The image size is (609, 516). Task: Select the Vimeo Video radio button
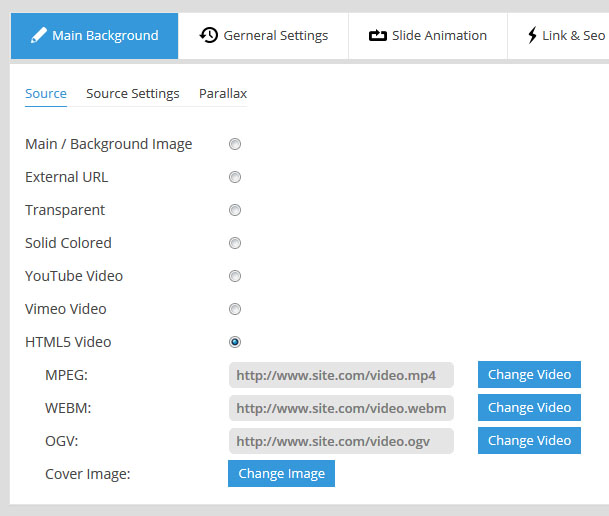[x=235, y=309]
